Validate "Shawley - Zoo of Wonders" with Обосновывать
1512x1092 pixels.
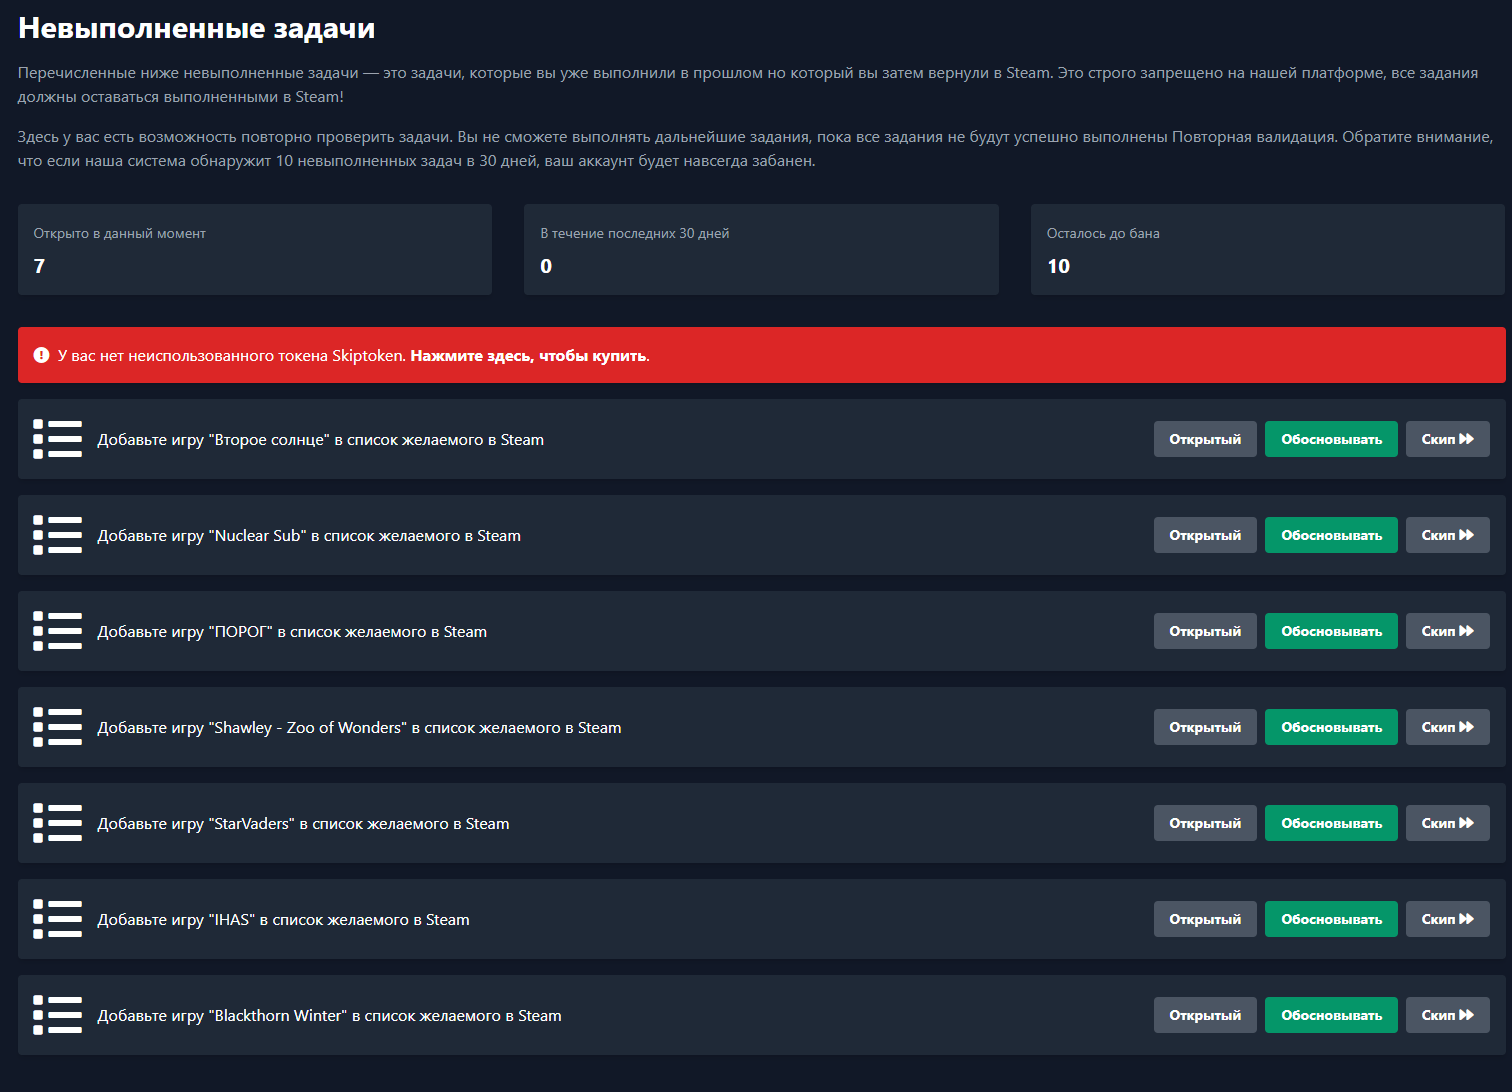pos(1331,727)
